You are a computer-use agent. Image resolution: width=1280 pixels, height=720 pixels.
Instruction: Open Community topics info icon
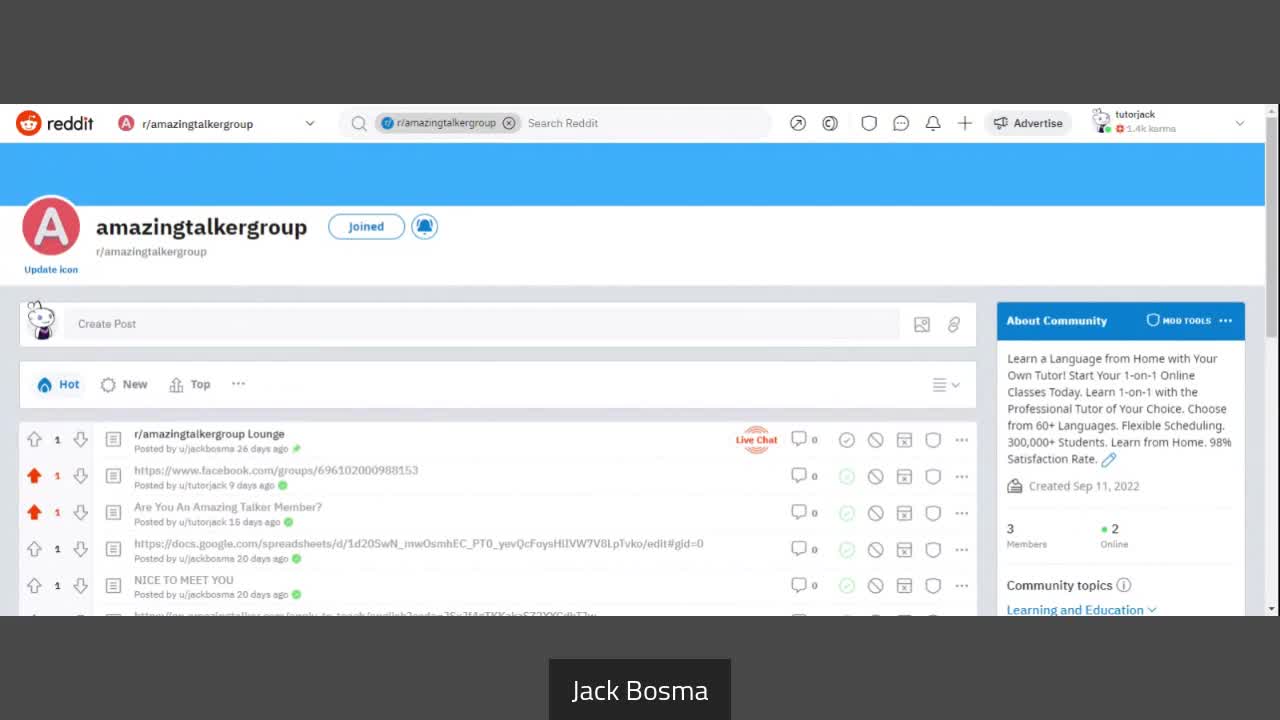[x=1124, y=585]
